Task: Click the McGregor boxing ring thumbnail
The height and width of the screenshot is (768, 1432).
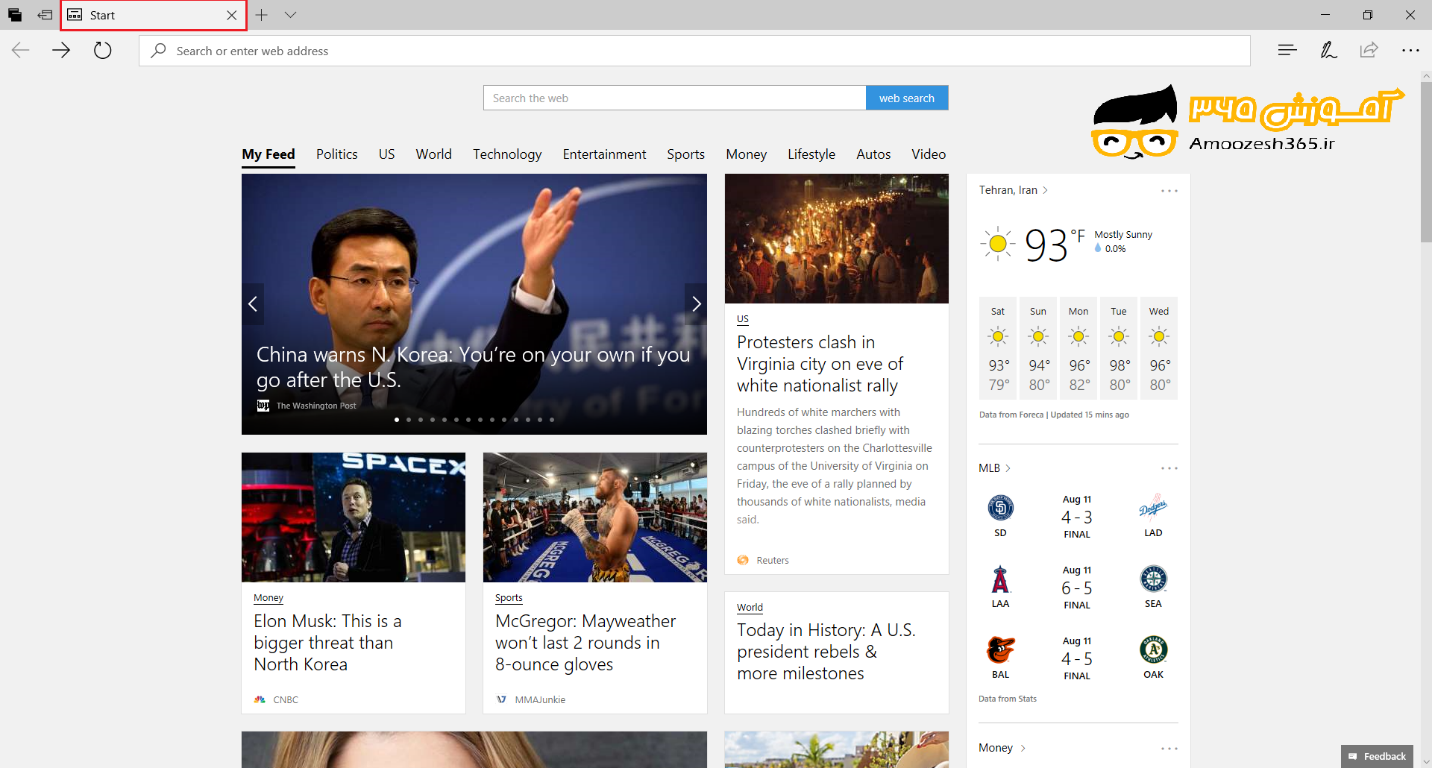Action: 595,517
